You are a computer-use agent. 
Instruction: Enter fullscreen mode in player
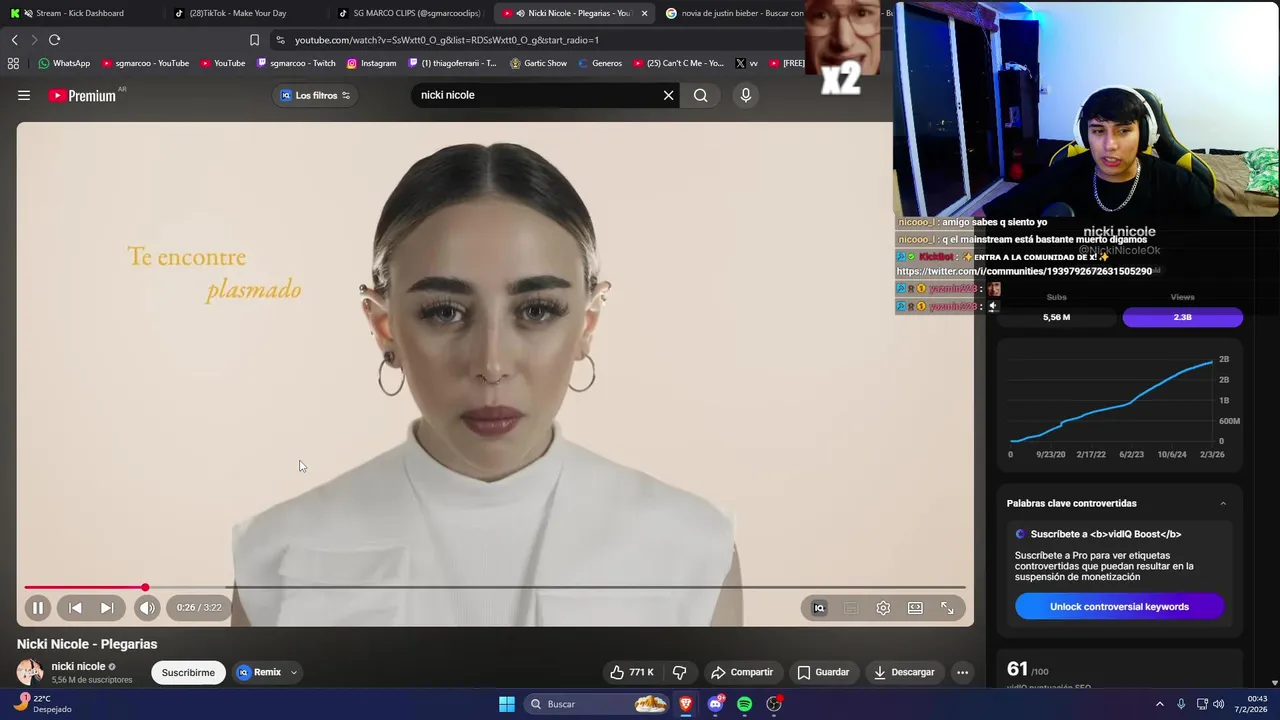[947, 608]
